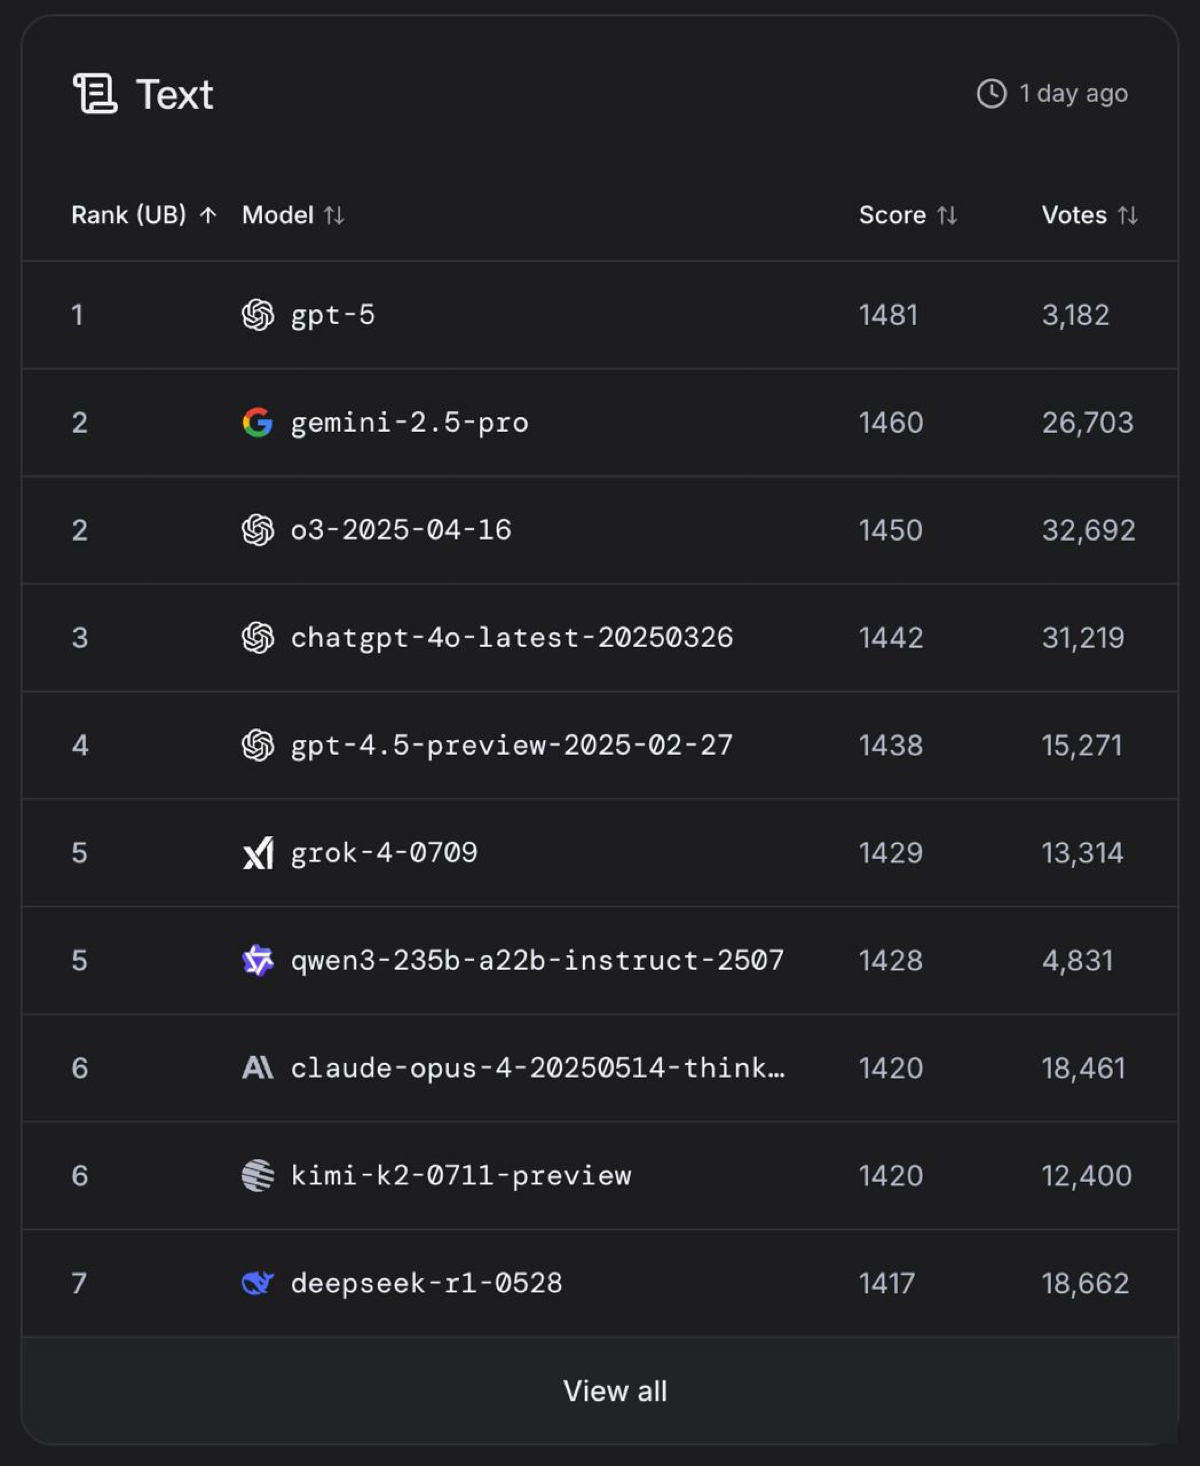Click the Text leaderboard title
The height and width of the screenshot is (1466, 1200).
[x=174, y=95]
